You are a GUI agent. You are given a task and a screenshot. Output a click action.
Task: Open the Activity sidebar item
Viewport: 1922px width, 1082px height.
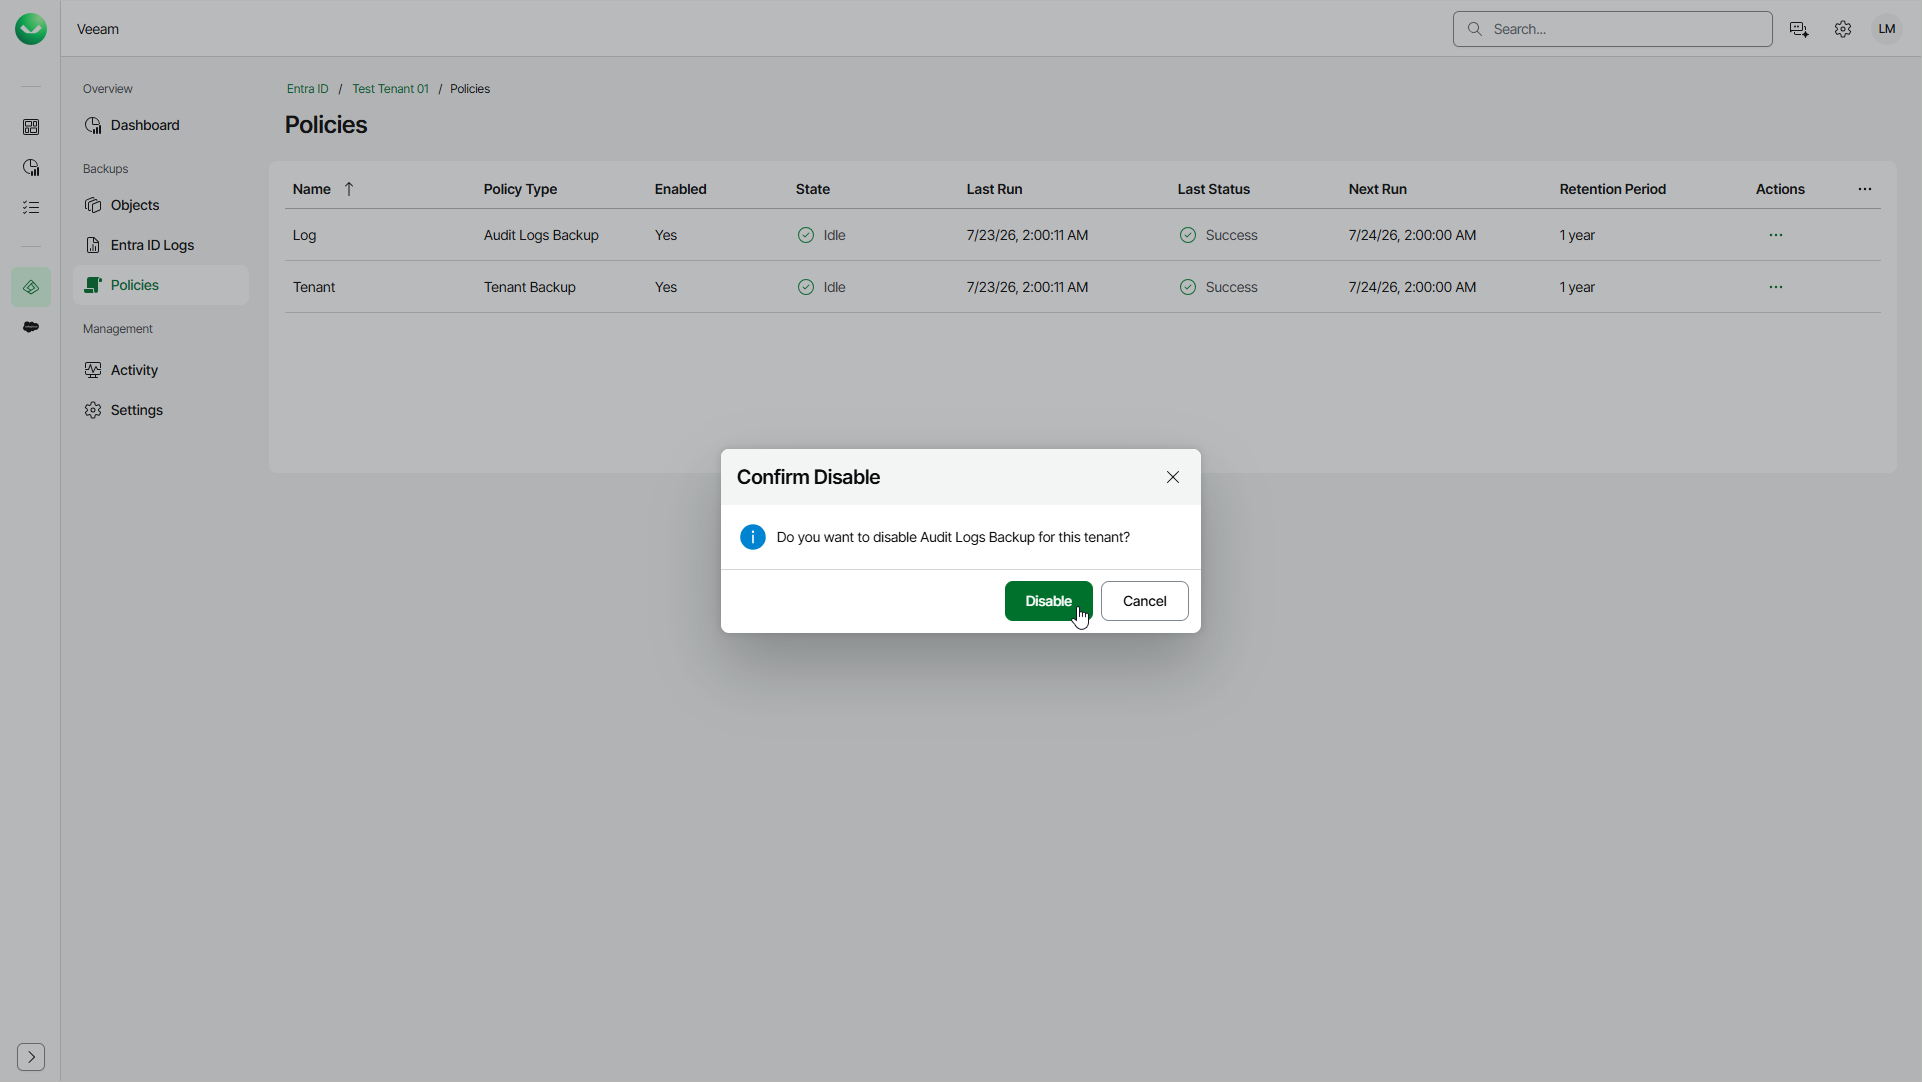pos(161,370)
